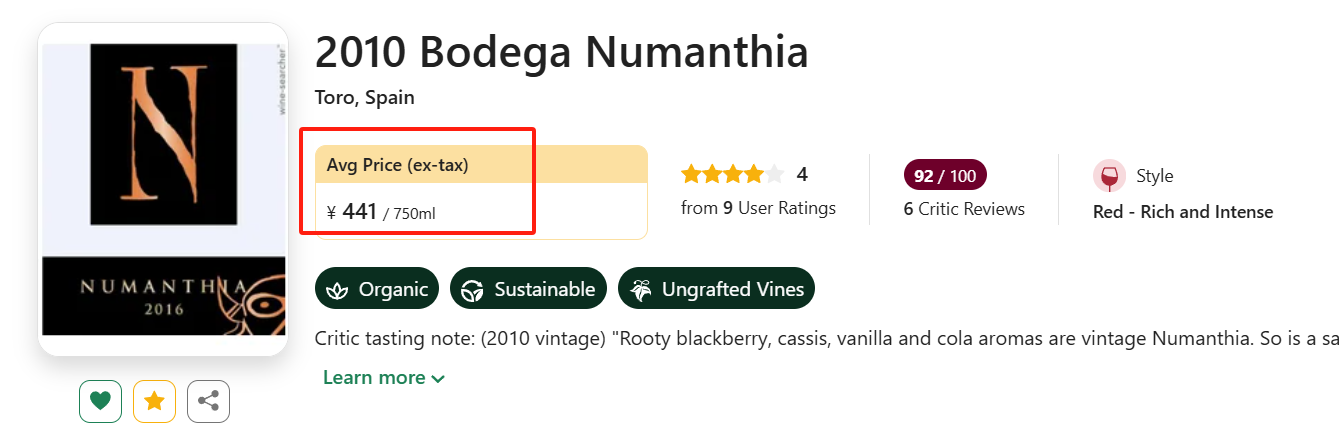The image size is (1339, 431).
Task: Click the Toro, Spain region text
Action: pos(364,98)
